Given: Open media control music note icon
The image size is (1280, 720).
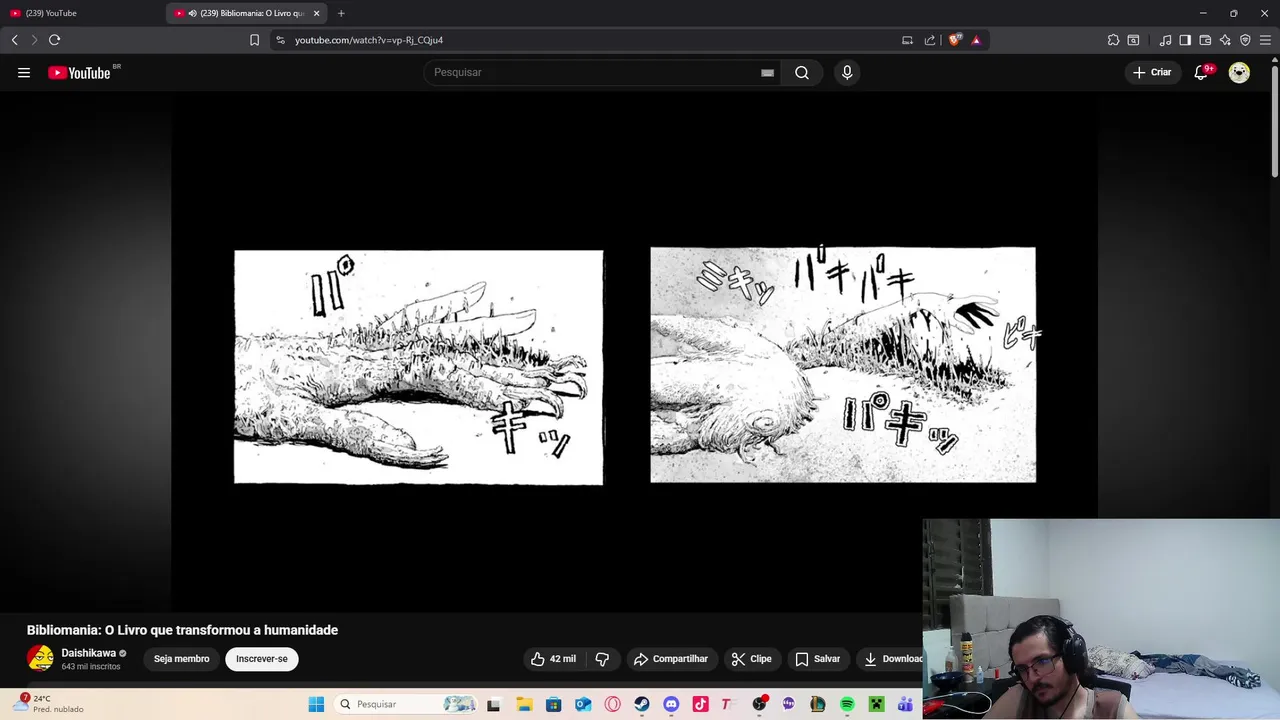Looking at the screenshot, I should [x=1165, y=40].
